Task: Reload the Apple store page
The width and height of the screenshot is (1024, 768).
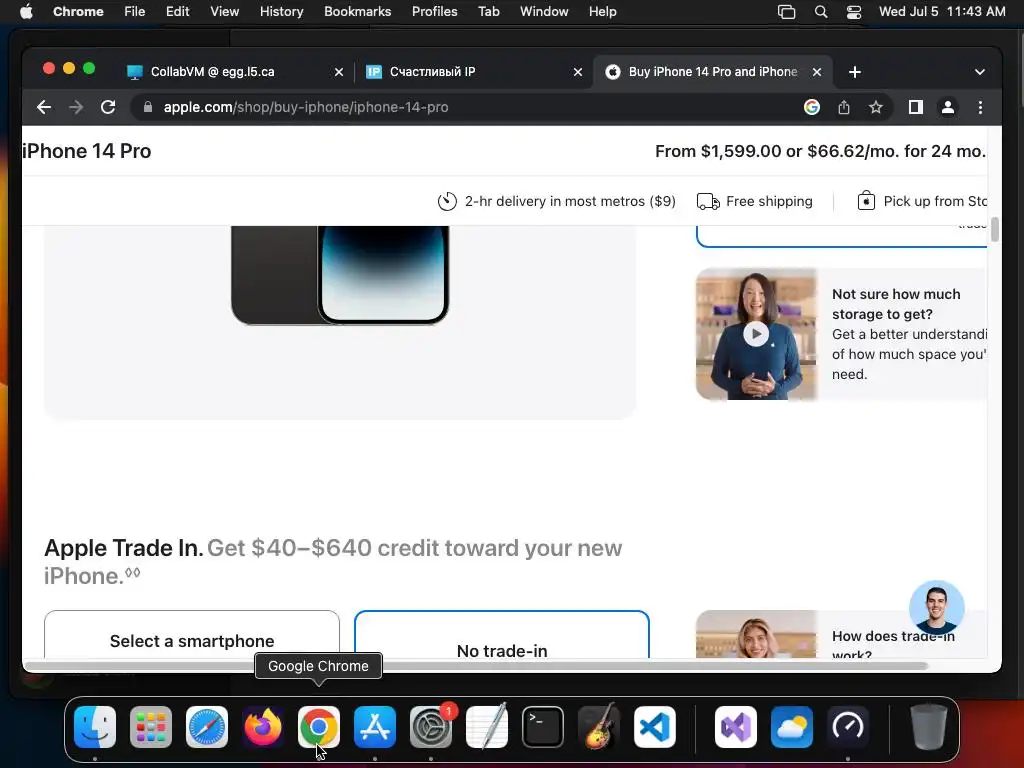Action: coord(108,107)
